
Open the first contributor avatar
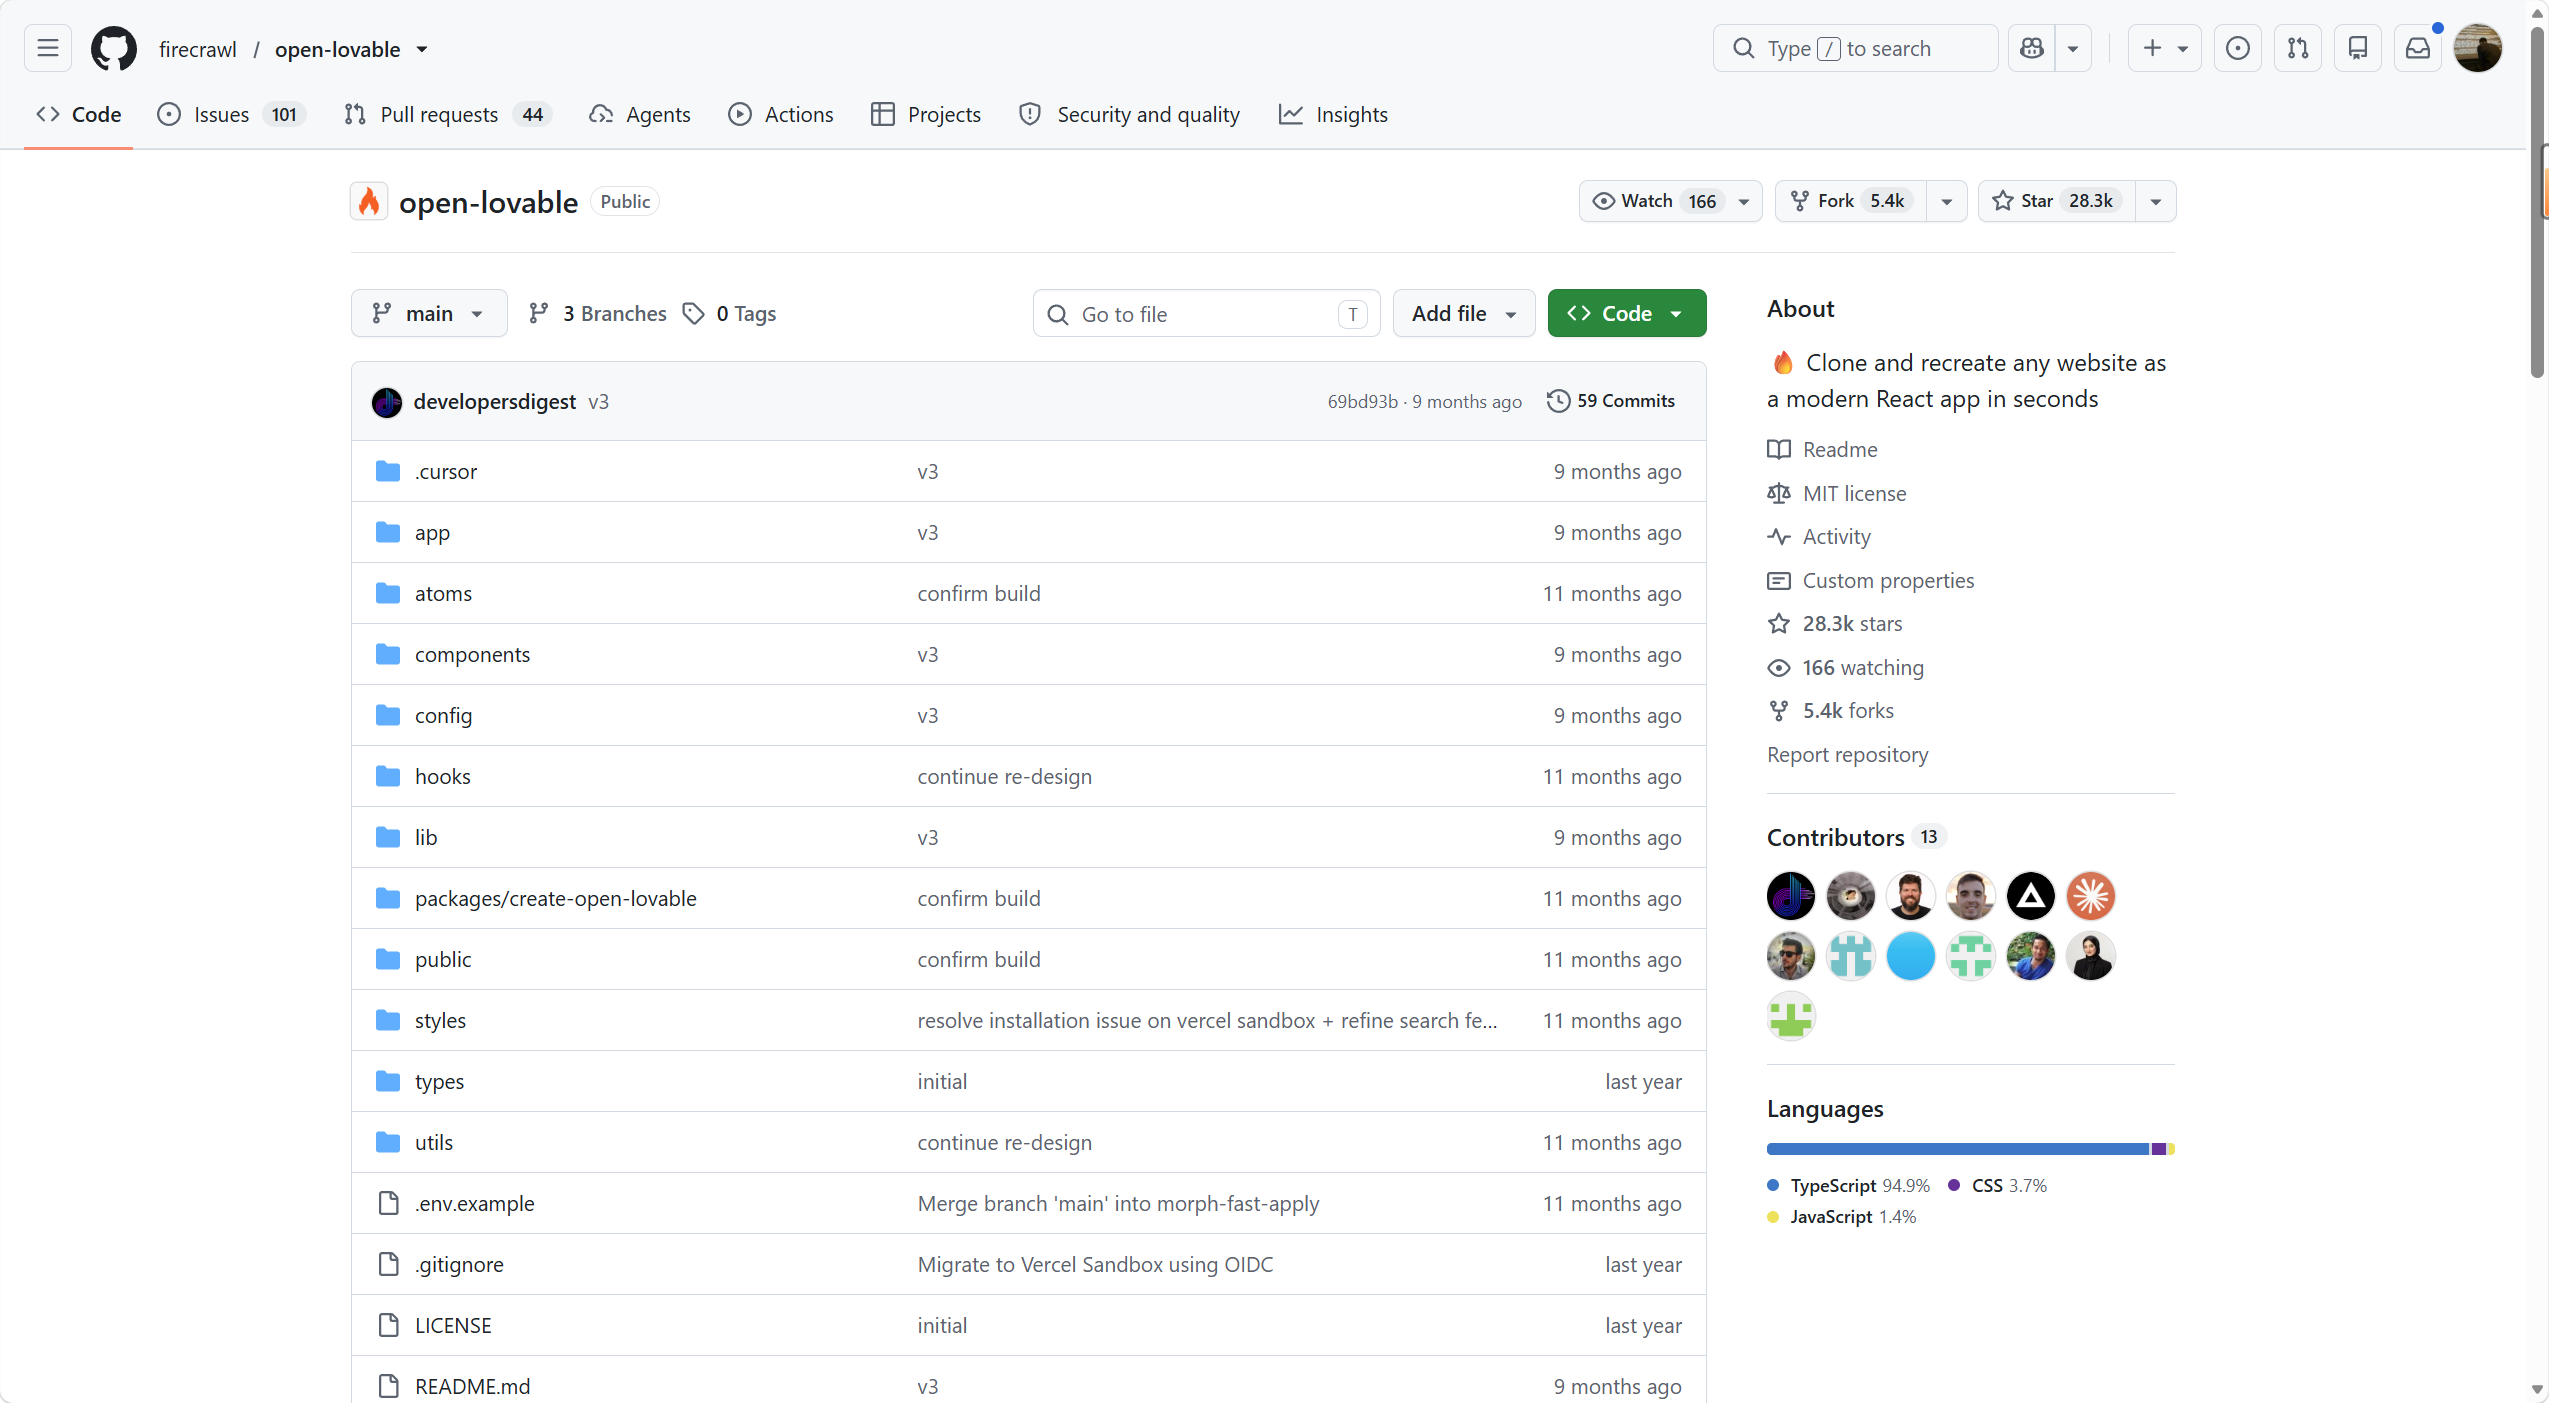pos(1791,896)
